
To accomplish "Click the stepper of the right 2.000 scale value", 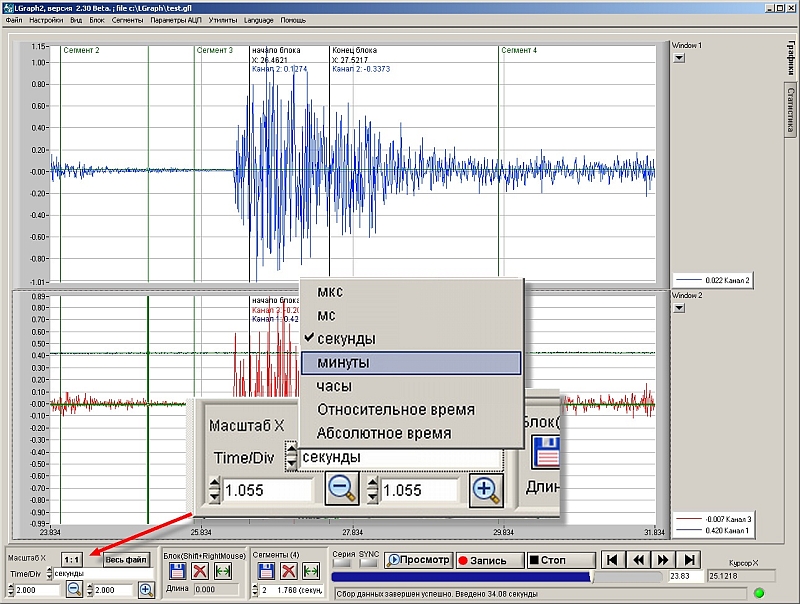I will point(90,590).
